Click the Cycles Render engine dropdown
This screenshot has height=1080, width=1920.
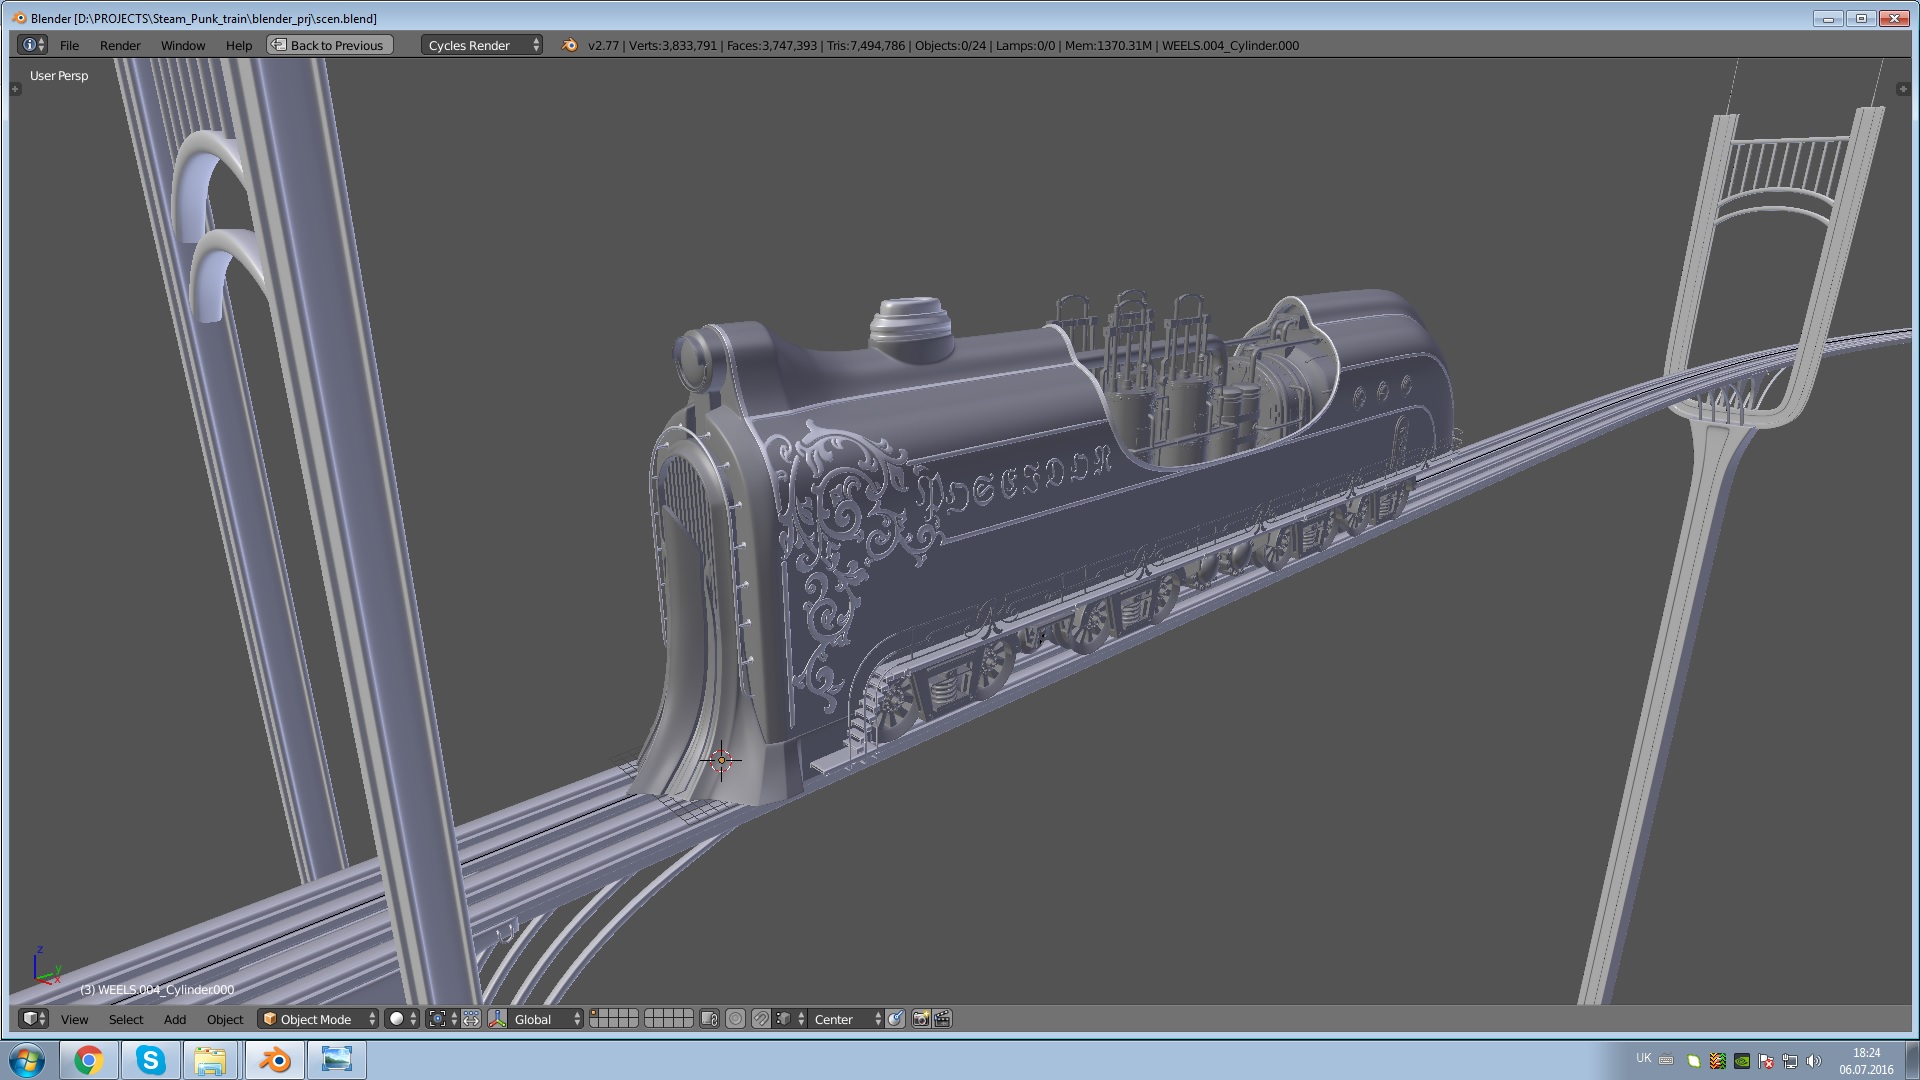point(479,44)
